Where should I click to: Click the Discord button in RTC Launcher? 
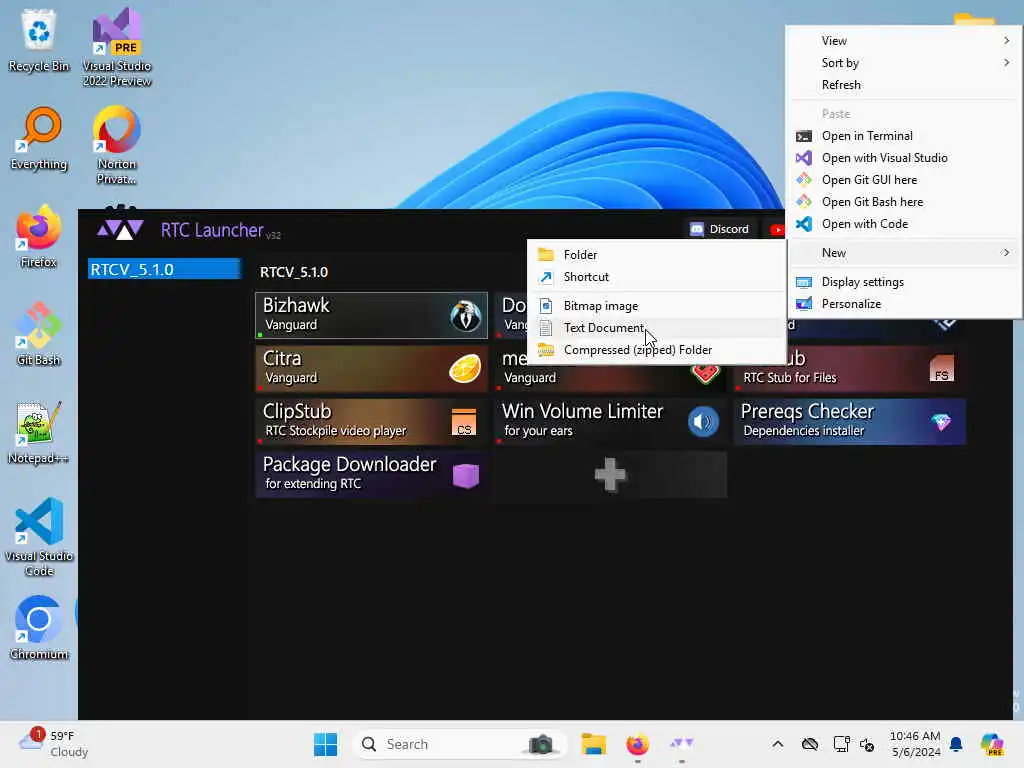(x=720, y=229)
